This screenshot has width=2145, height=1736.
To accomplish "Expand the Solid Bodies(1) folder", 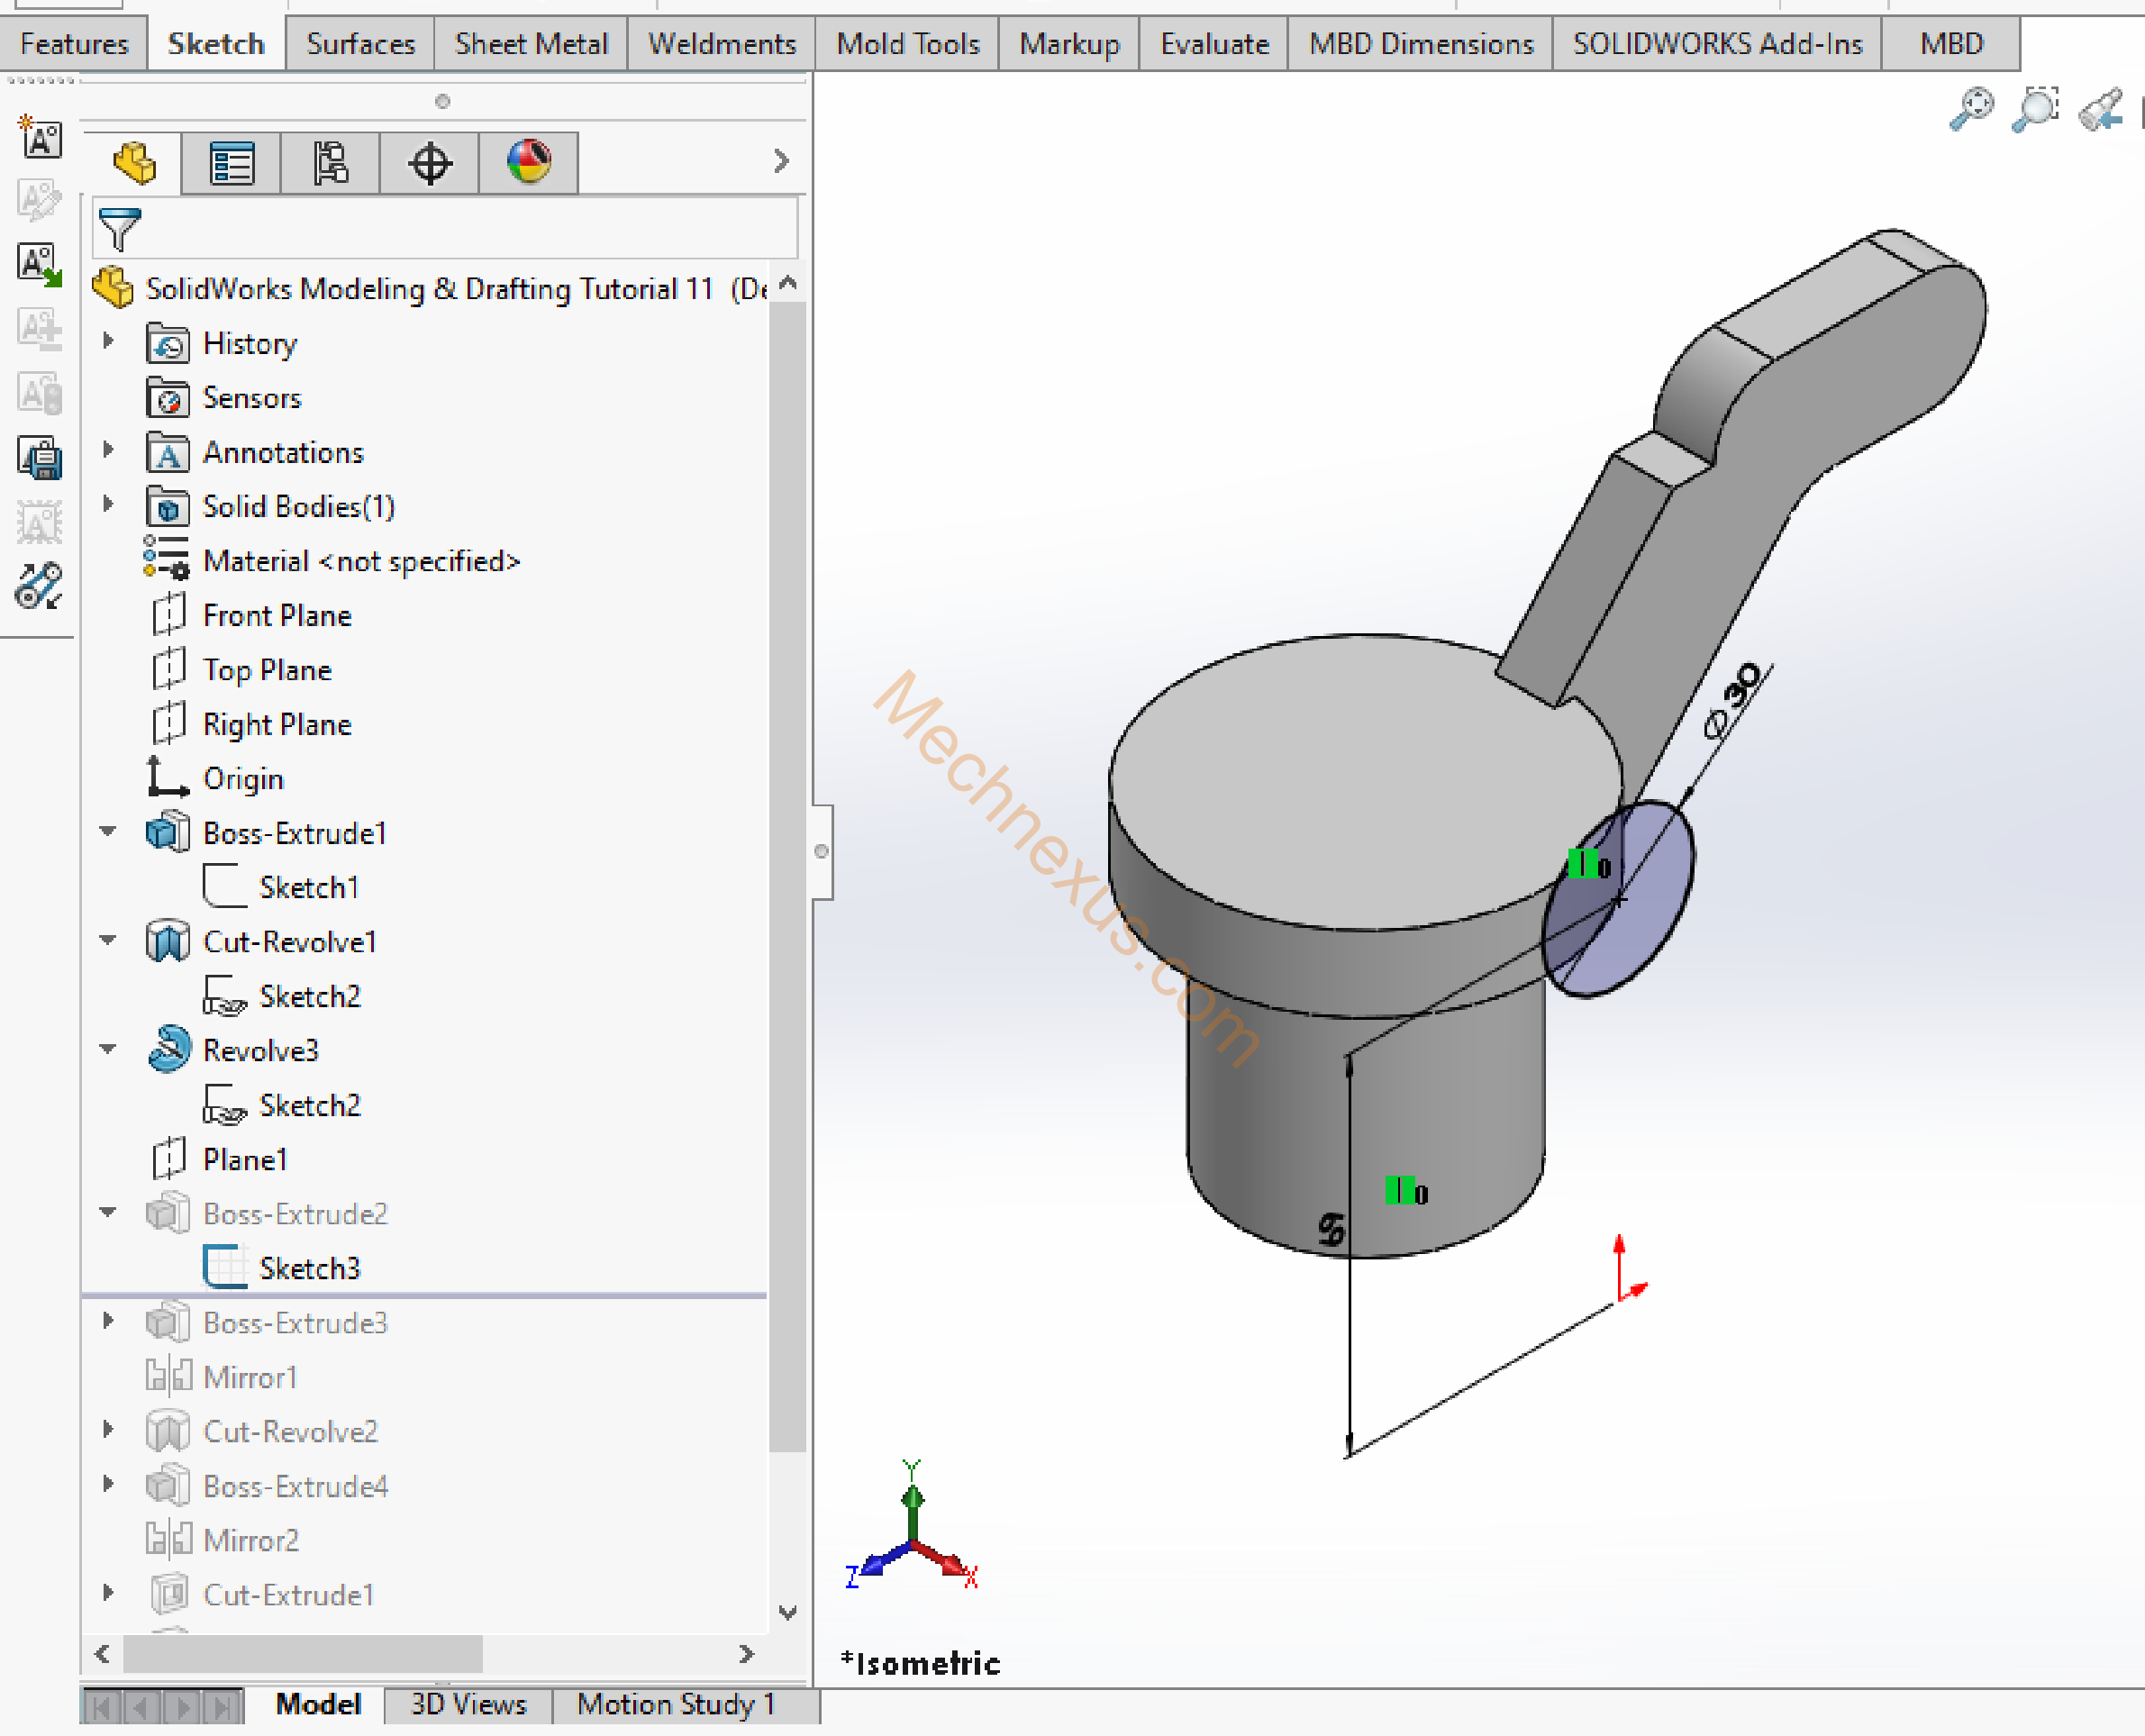I will click(108, 505).
